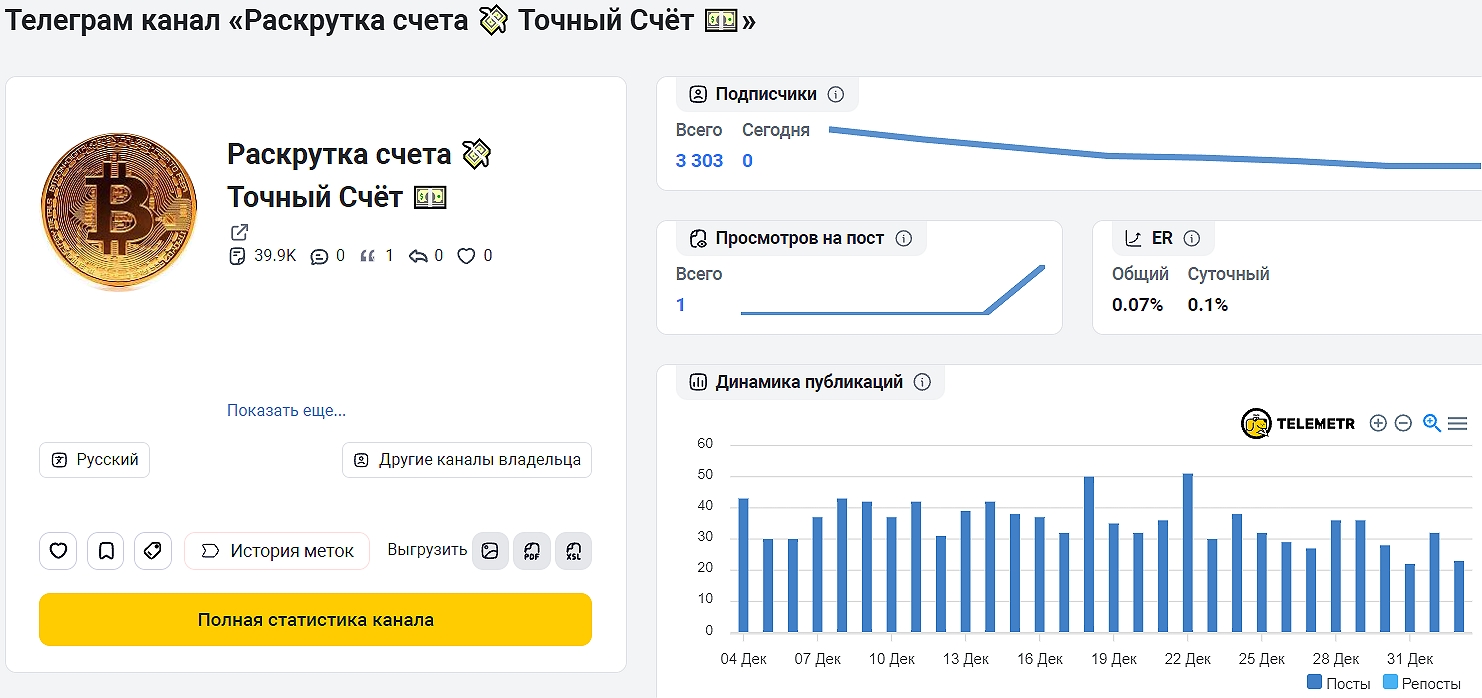
Task: Zoom out on the publications chart
Action: [1403, 423]
